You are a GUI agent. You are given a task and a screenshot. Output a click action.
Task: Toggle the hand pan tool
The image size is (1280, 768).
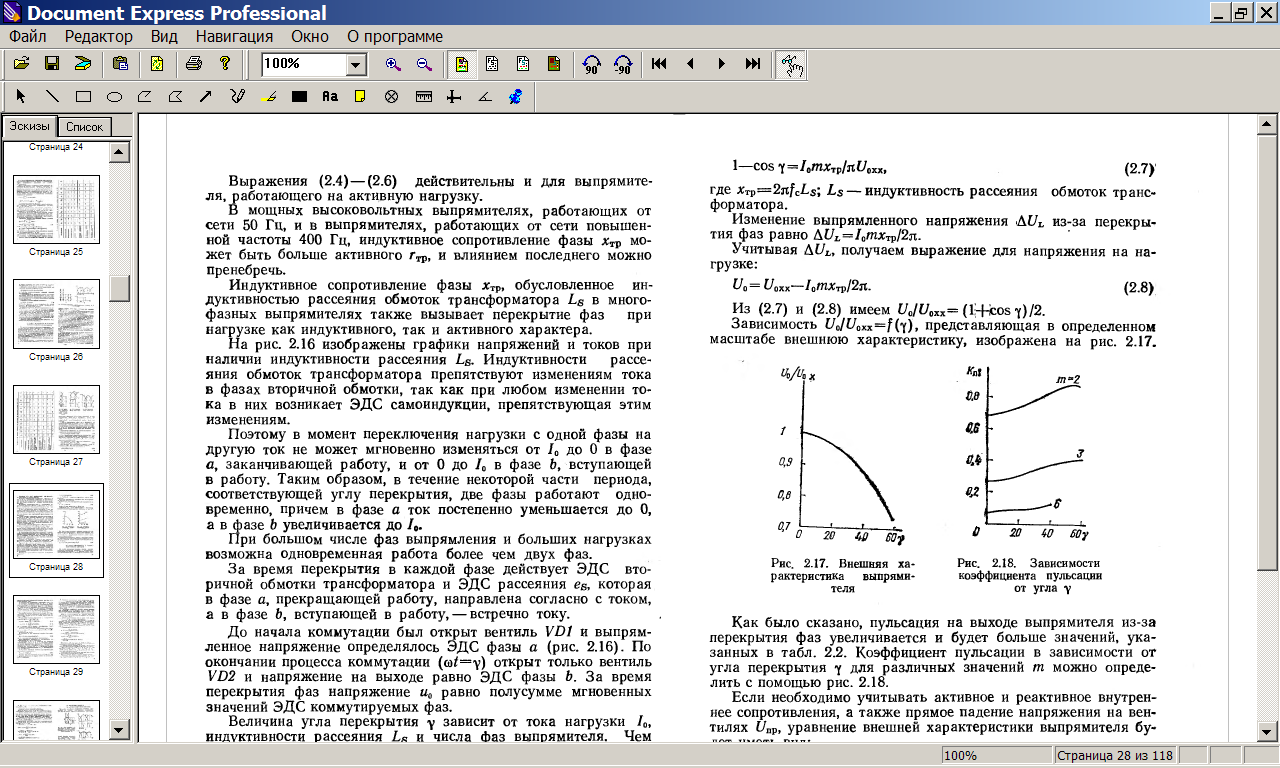(x=790, y=64)
